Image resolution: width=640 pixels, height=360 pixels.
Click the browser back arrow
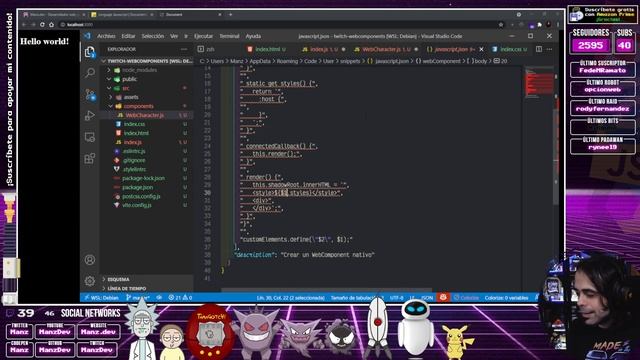(24, 24)
